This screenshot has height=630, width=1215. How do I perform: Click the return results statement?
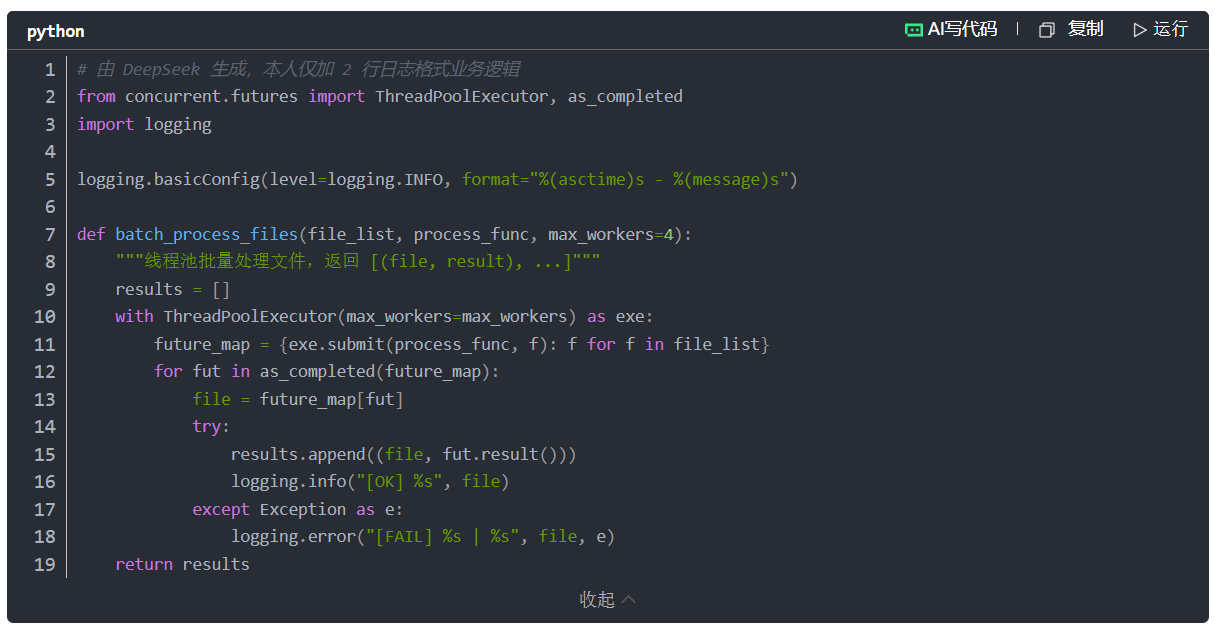pos(182,565)
